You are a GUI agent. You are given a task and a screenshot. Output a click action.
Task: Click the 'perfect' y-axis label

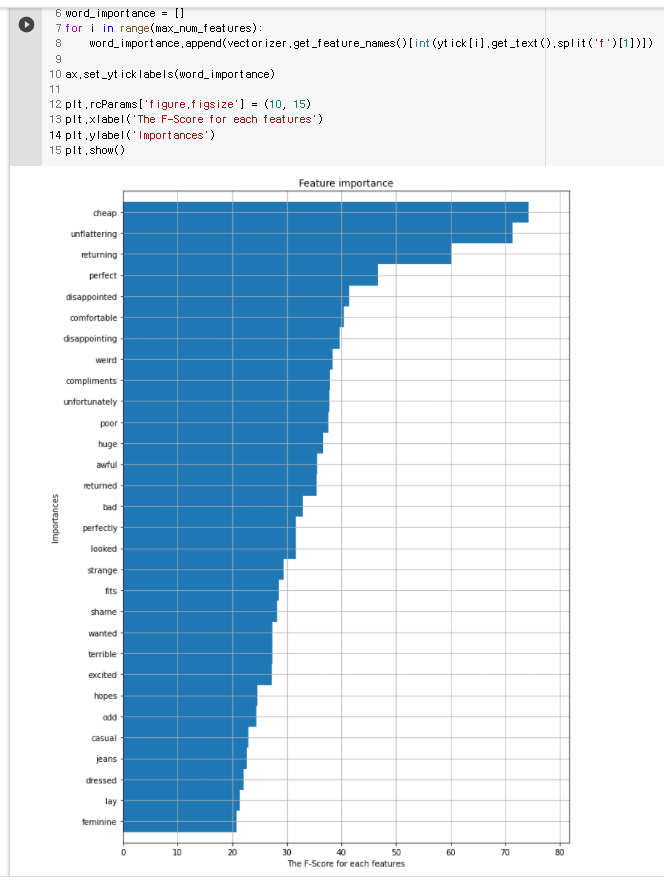coord(103,275)
